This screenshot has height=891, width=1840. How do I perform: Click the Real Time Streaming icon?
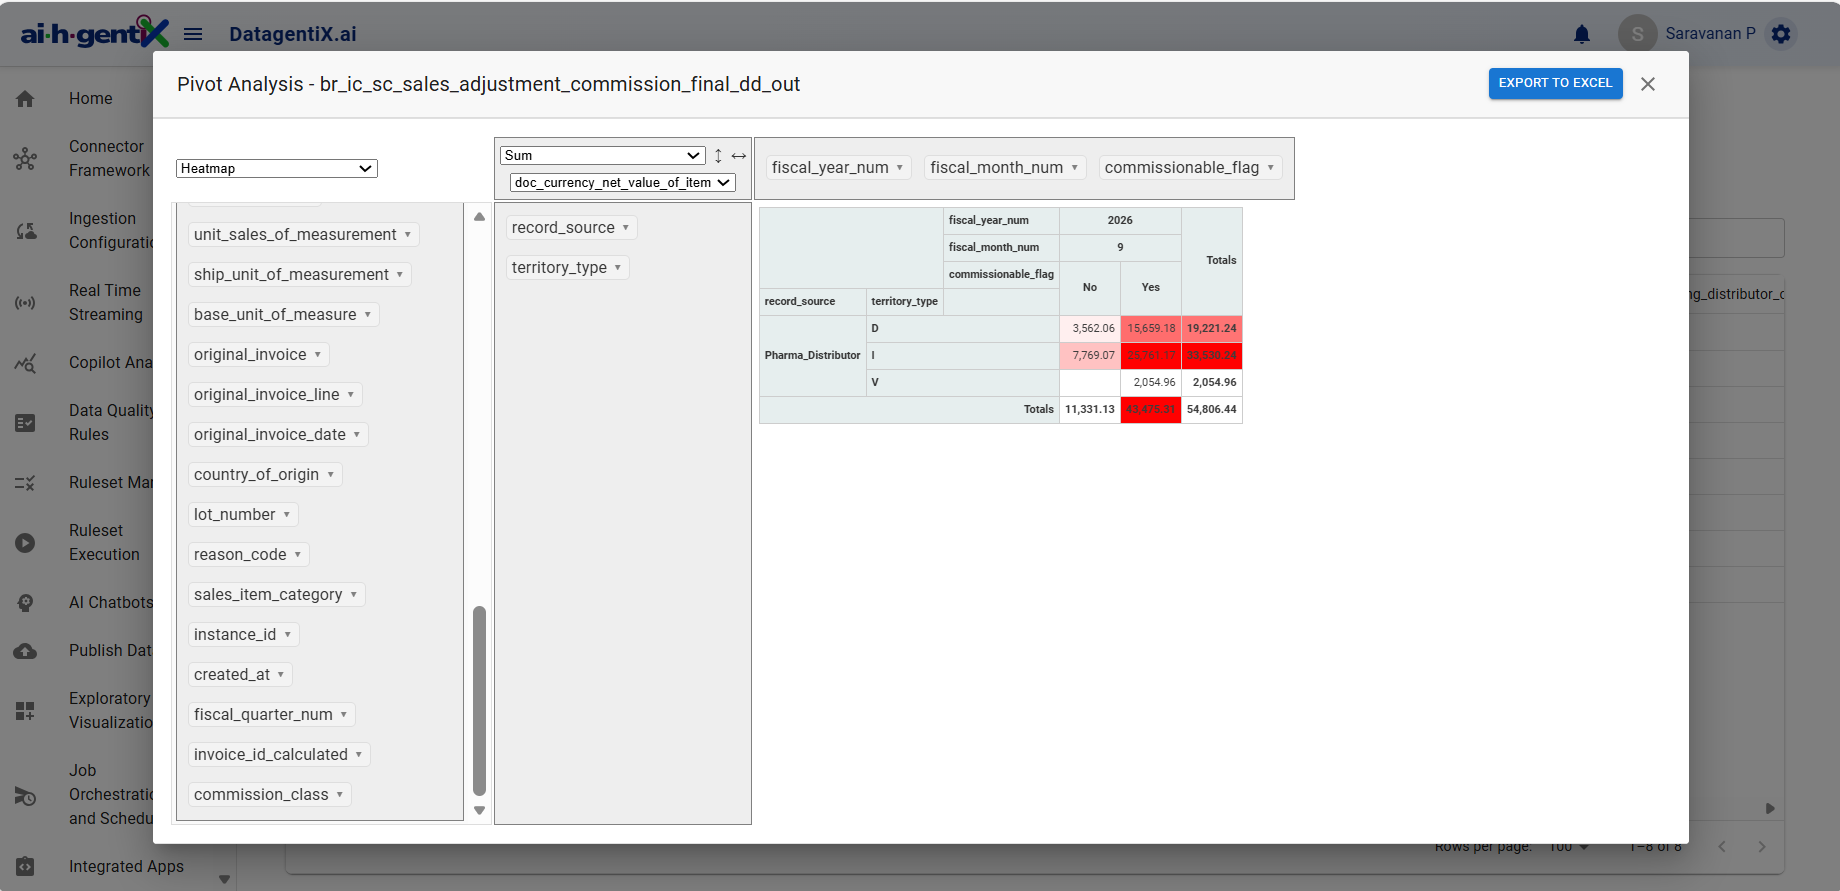click(x=25, y=303)
